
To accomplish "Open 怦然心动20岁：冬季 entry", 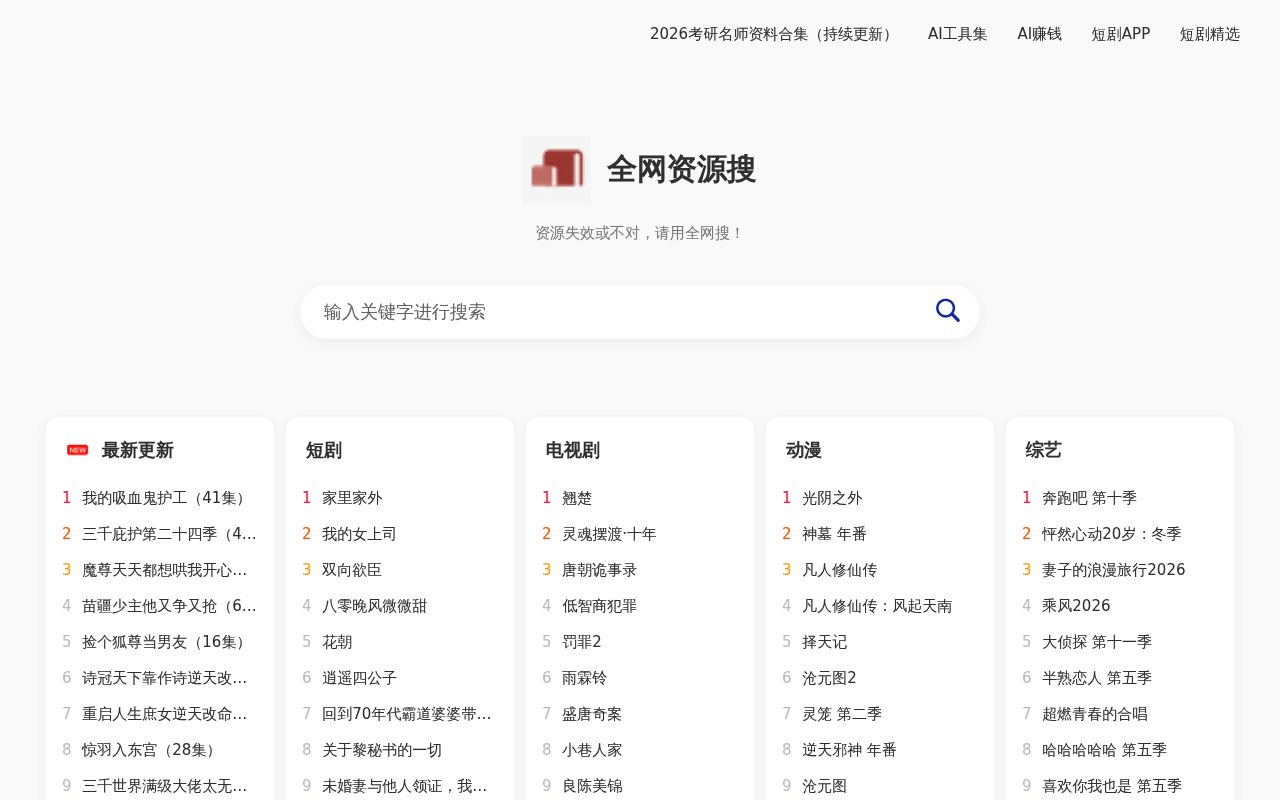I will point(1112,534).
